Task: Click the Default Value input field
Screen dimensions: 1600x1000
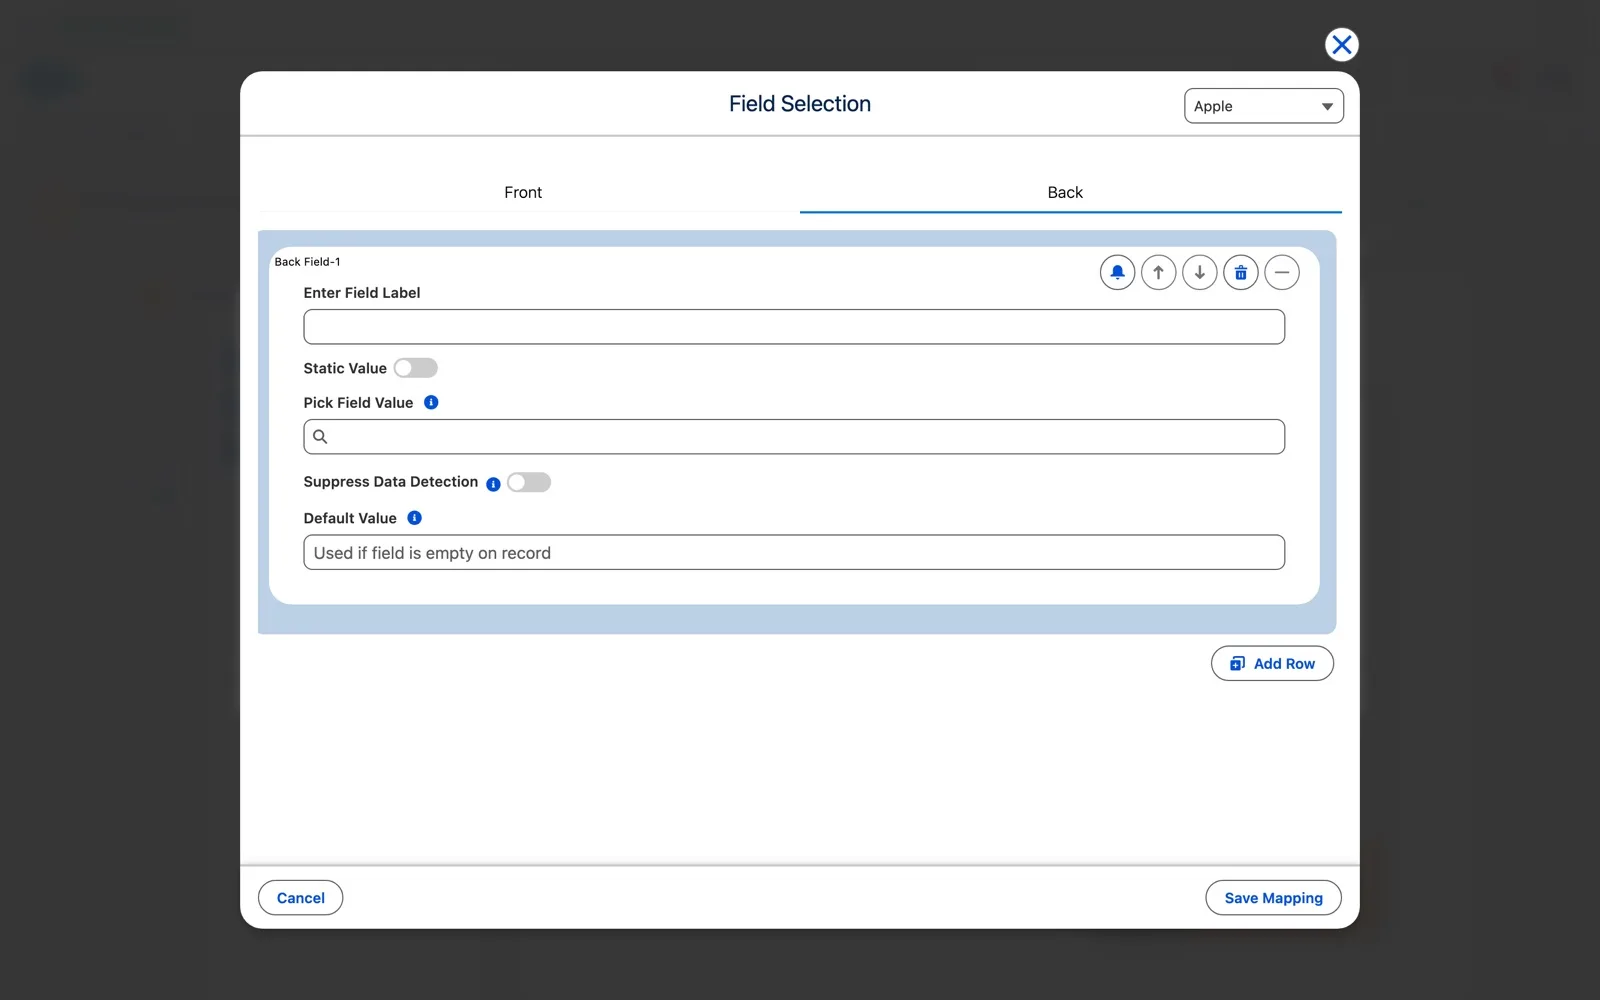Action: (794, 553)
